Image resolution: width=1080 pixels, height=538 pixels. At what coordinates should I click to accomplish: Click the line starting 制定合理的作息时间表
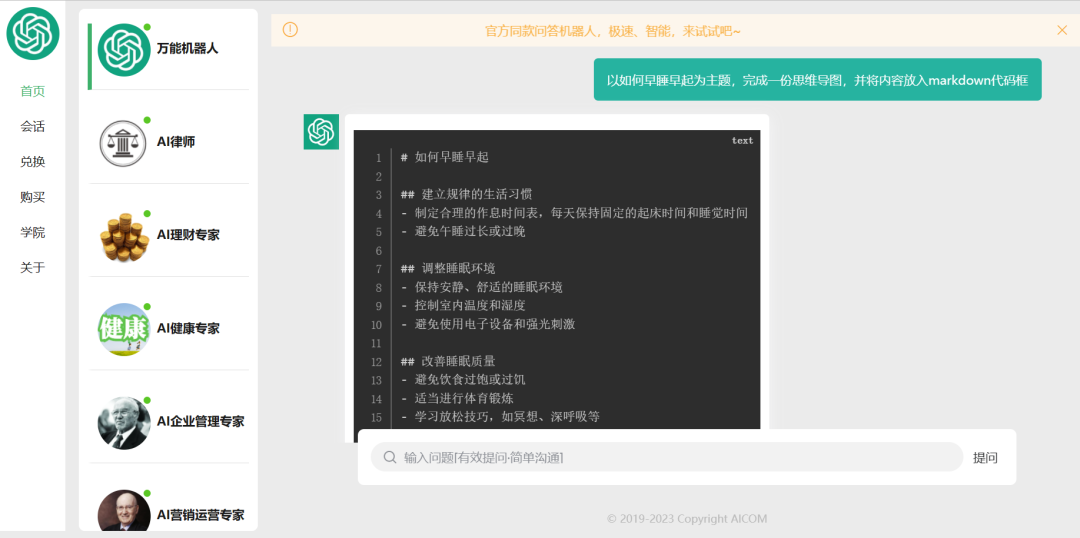tap(574, 214)
